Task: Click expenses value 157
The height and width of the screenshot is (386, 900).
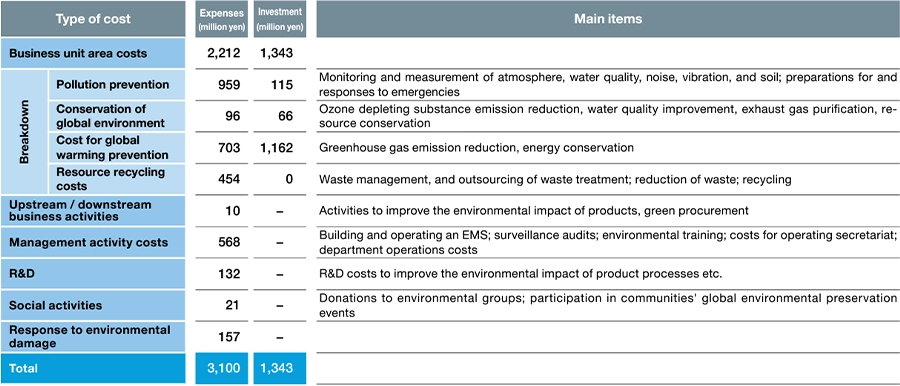Action: 230,337
